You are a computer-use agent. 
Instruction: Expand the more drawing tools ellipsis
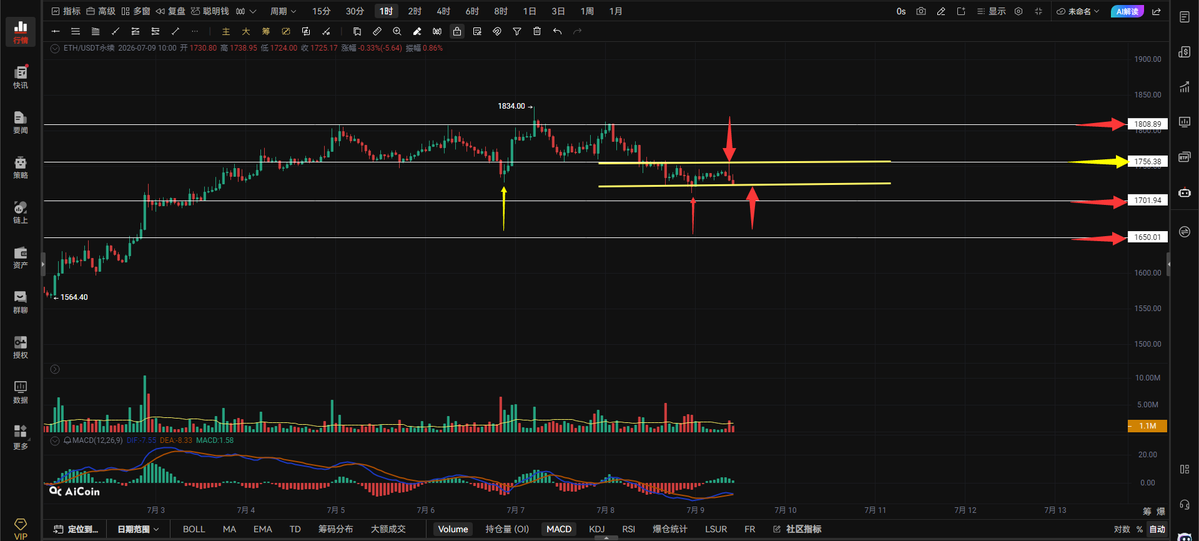(x=195, y=31)
